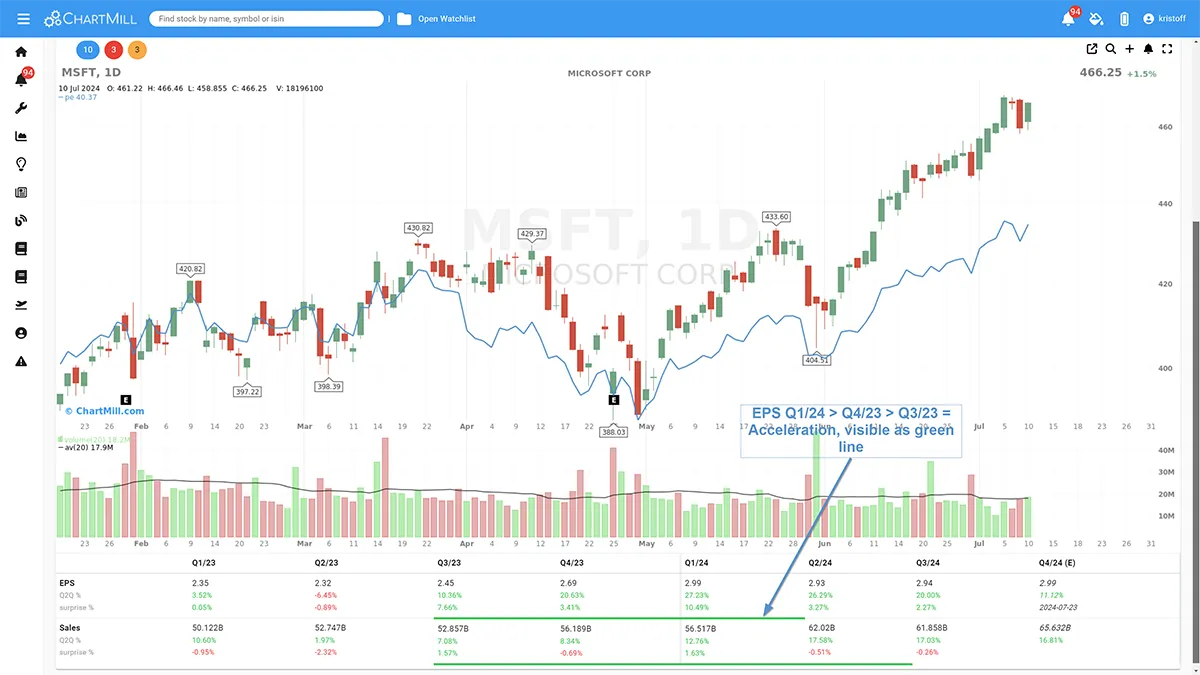
Task: Click the chart alert bell icon
Action: (x=1148, y=49)
